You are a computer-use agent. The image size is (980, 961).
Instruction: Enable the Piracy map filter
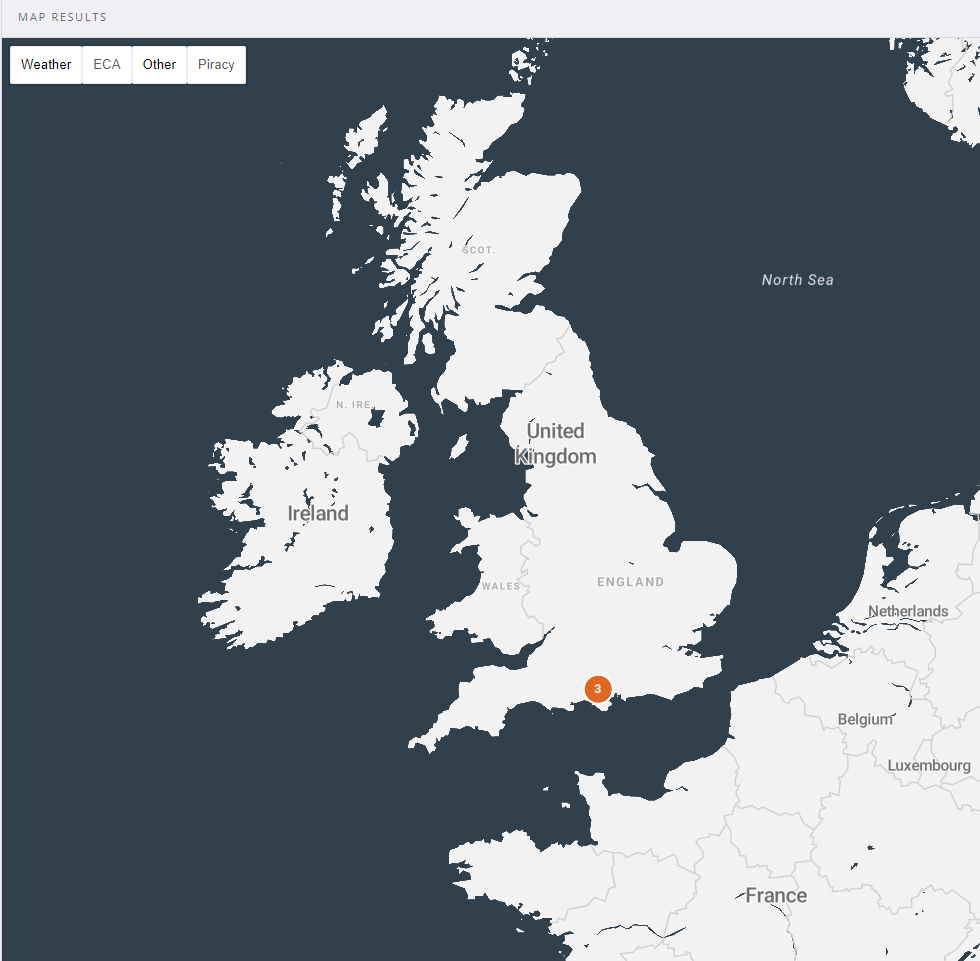(216, 64)
